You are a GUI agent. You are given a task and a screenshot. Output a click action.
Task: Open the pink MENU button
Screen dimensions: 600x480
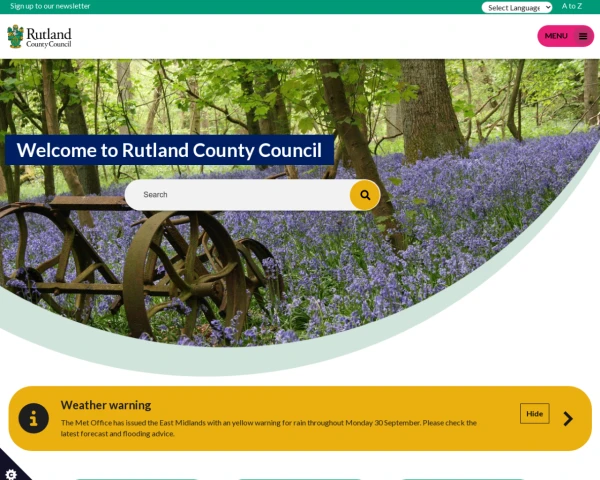566,36
